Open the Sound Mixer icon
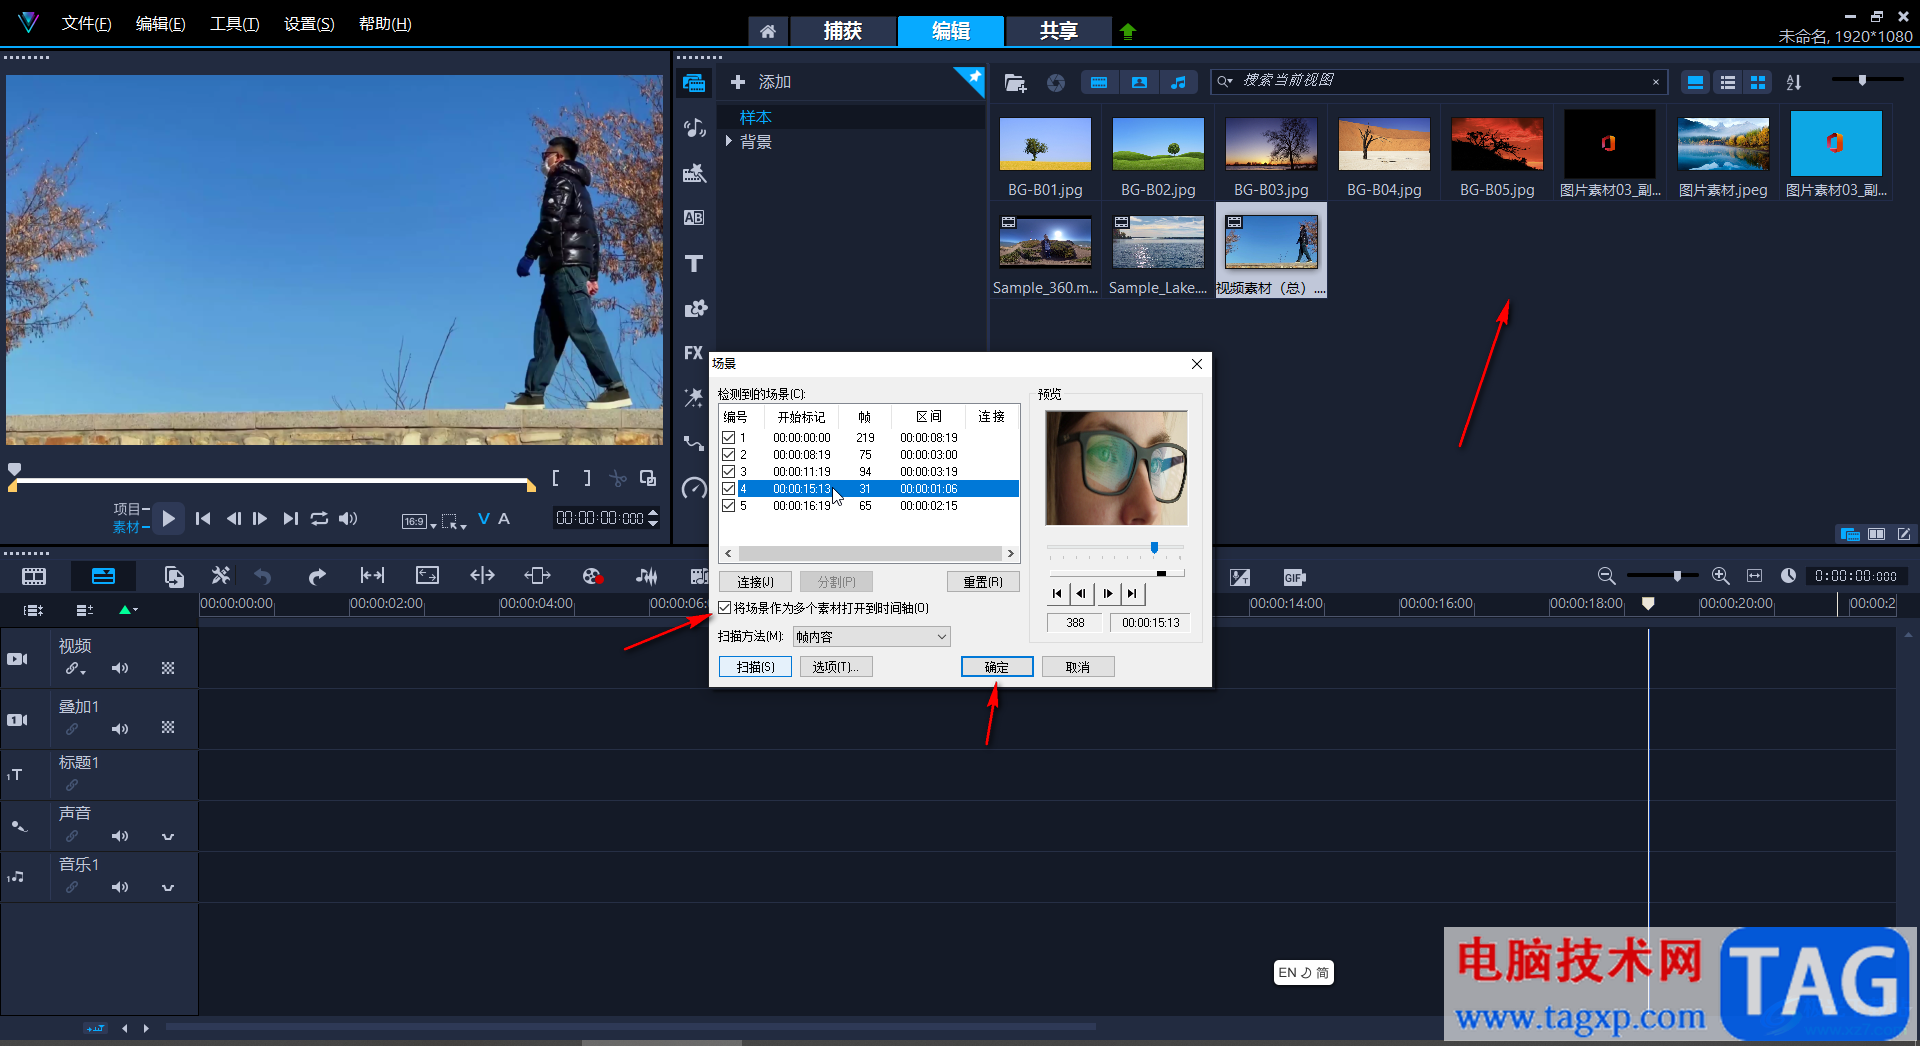 [647, 576]
